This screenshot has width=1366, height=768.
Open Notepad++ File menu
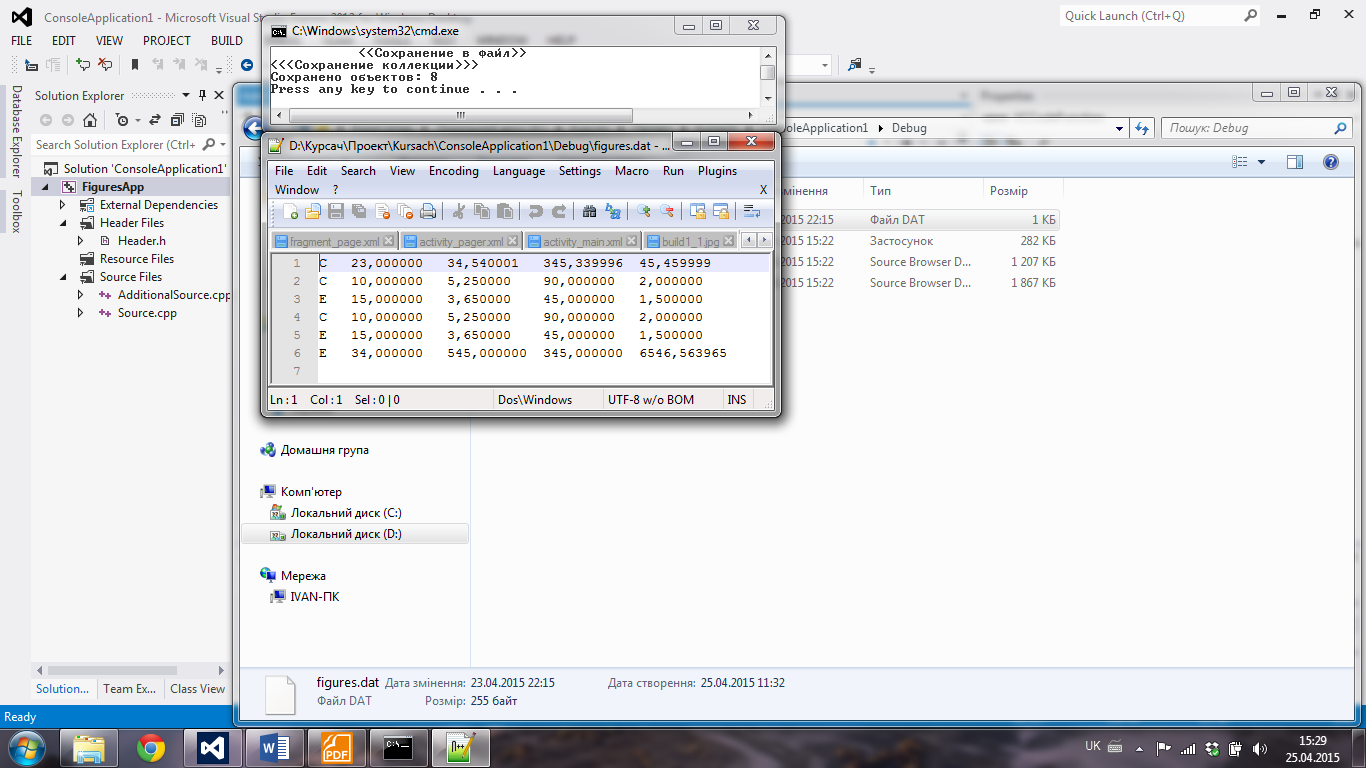(x=284, y=171)
